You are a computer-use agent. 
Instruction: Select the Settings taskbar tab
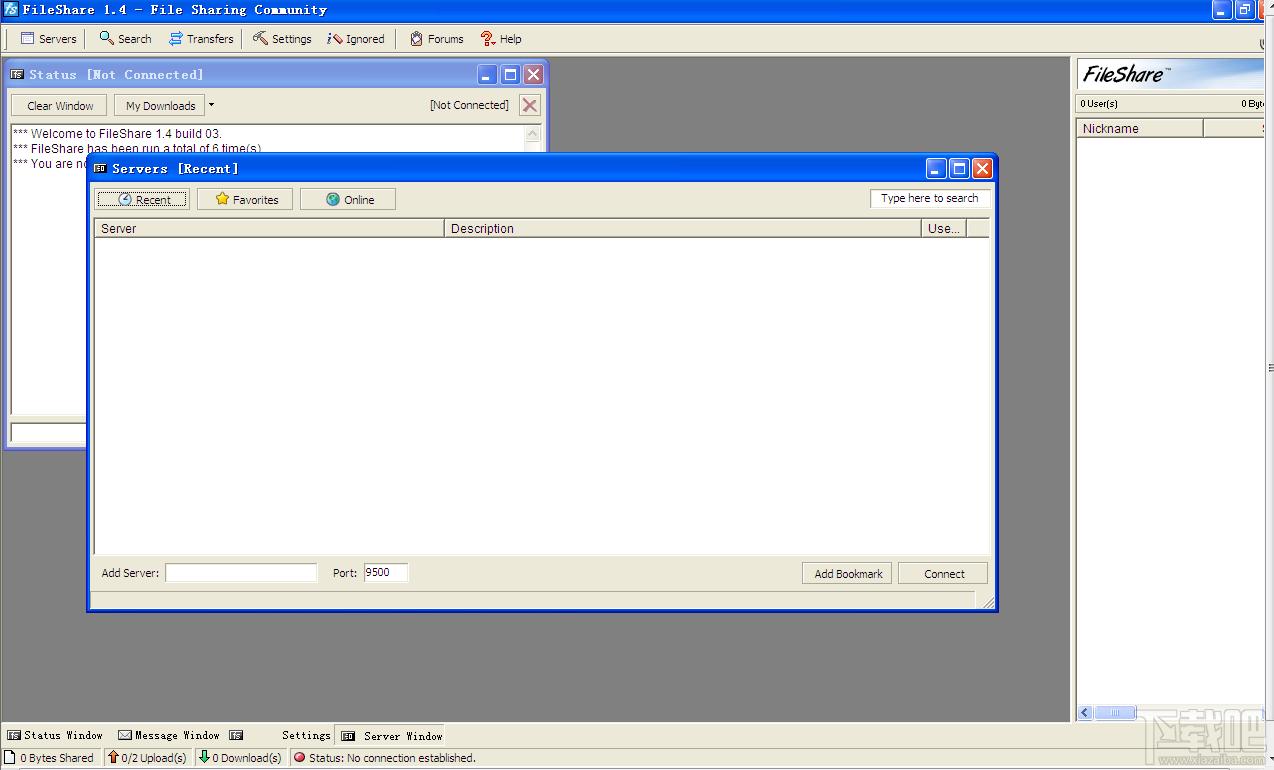pyautogui.click(x=305, y=735)
